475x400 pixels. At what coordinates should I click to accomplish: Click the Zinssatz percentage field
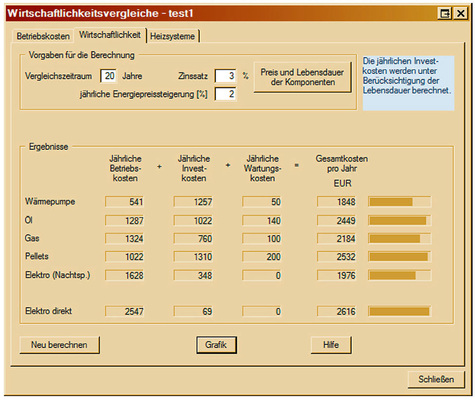226,76
